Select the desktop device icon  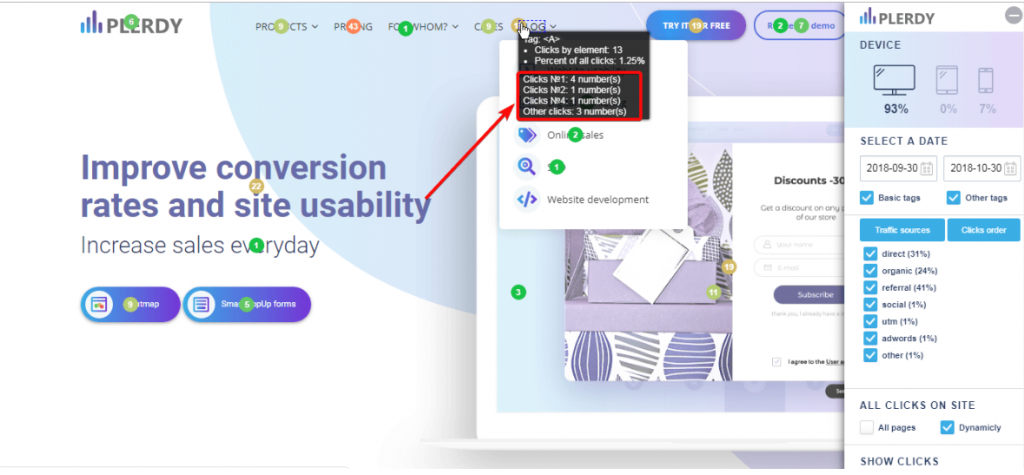[x=894, y=80]
